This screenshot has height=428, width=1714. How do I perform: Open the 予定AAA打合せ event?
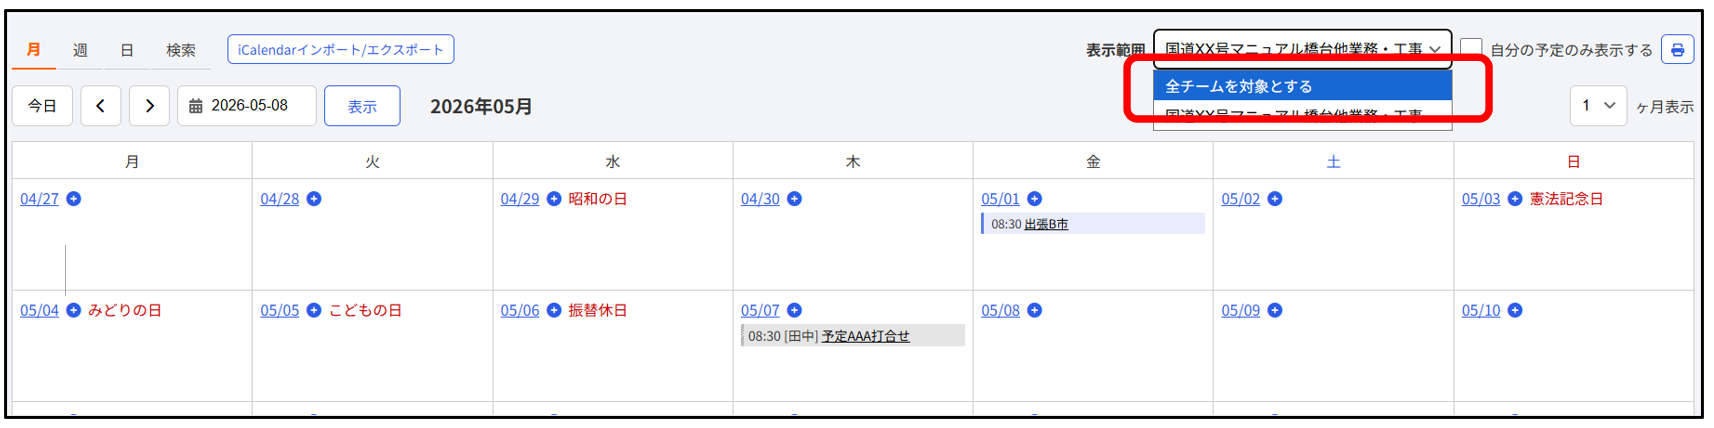point(865,336)
